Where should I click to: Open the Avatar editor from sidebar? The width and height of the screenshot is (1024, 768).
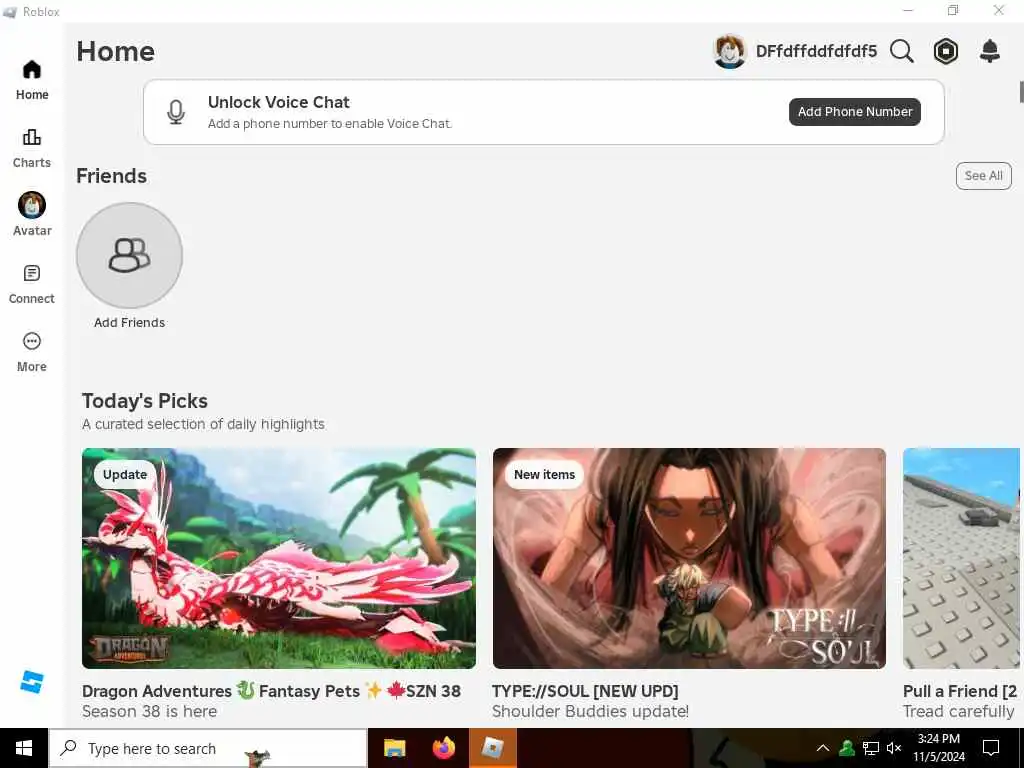(x=32, y=214)
